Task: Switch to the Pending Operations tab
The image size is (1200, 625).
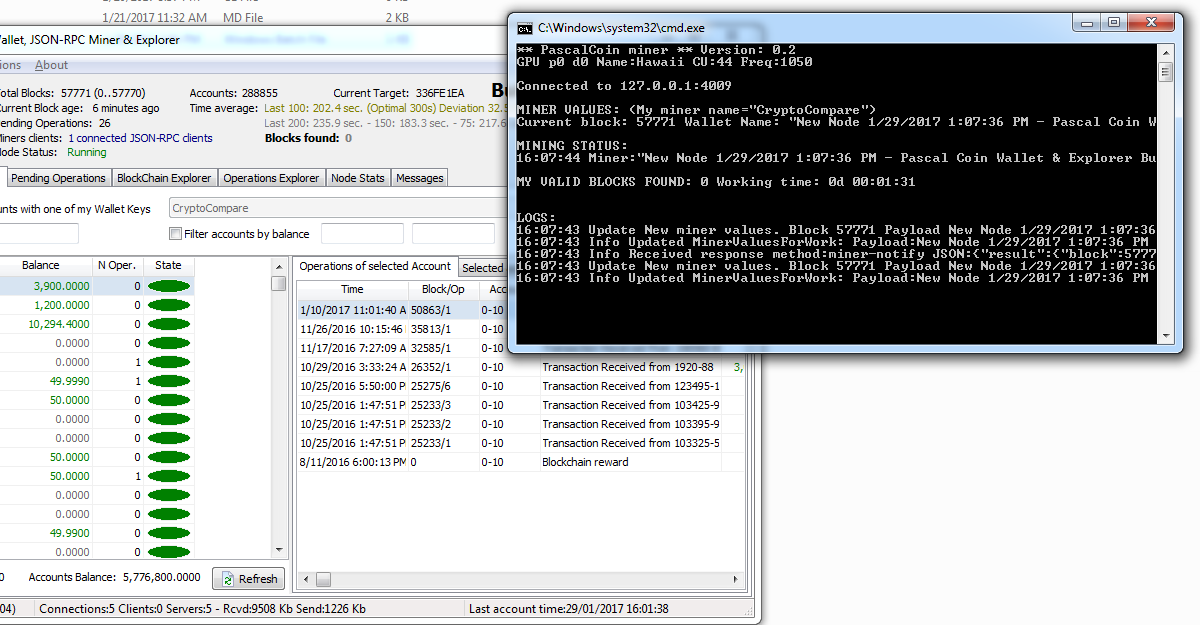Action: (58, 178)
